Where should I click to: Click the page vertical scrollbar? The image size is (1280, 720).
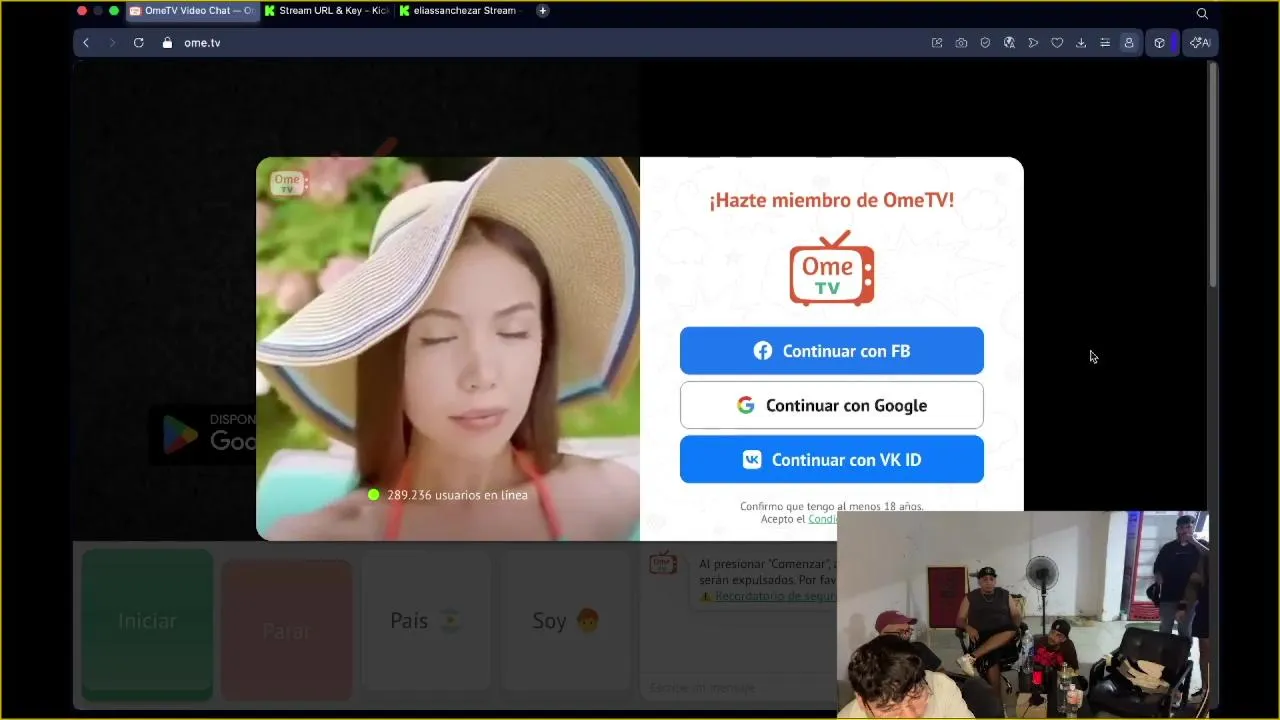pyautogui.click(x=1213, y=176)
